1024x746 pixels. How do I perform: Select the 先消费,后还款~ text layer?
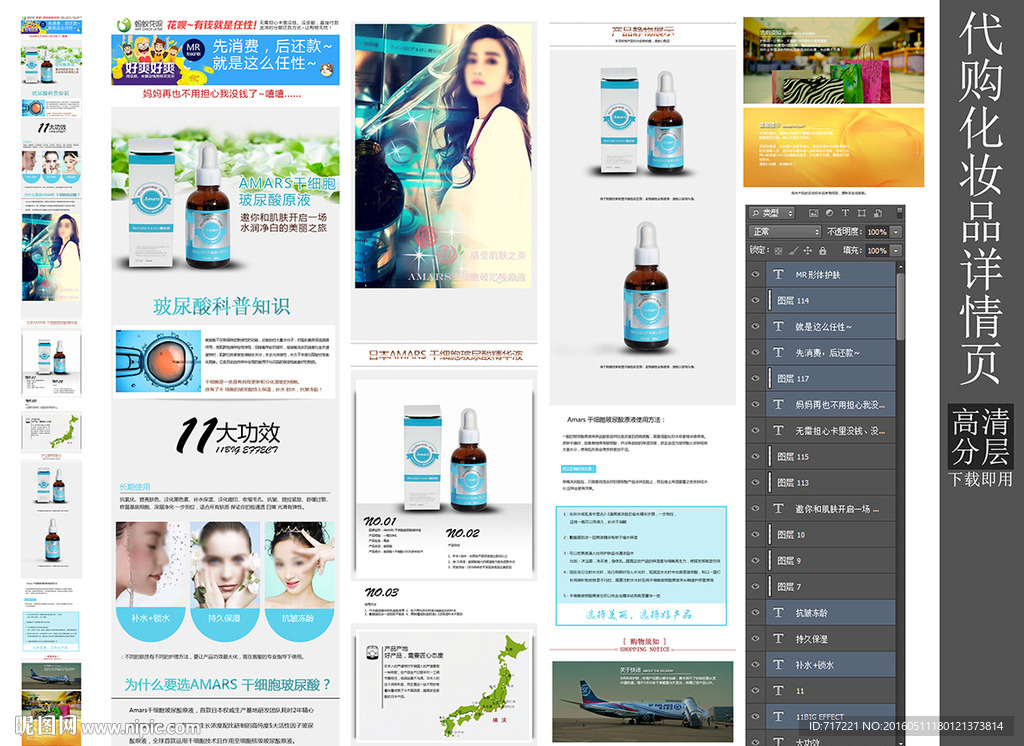coord(830,352)
